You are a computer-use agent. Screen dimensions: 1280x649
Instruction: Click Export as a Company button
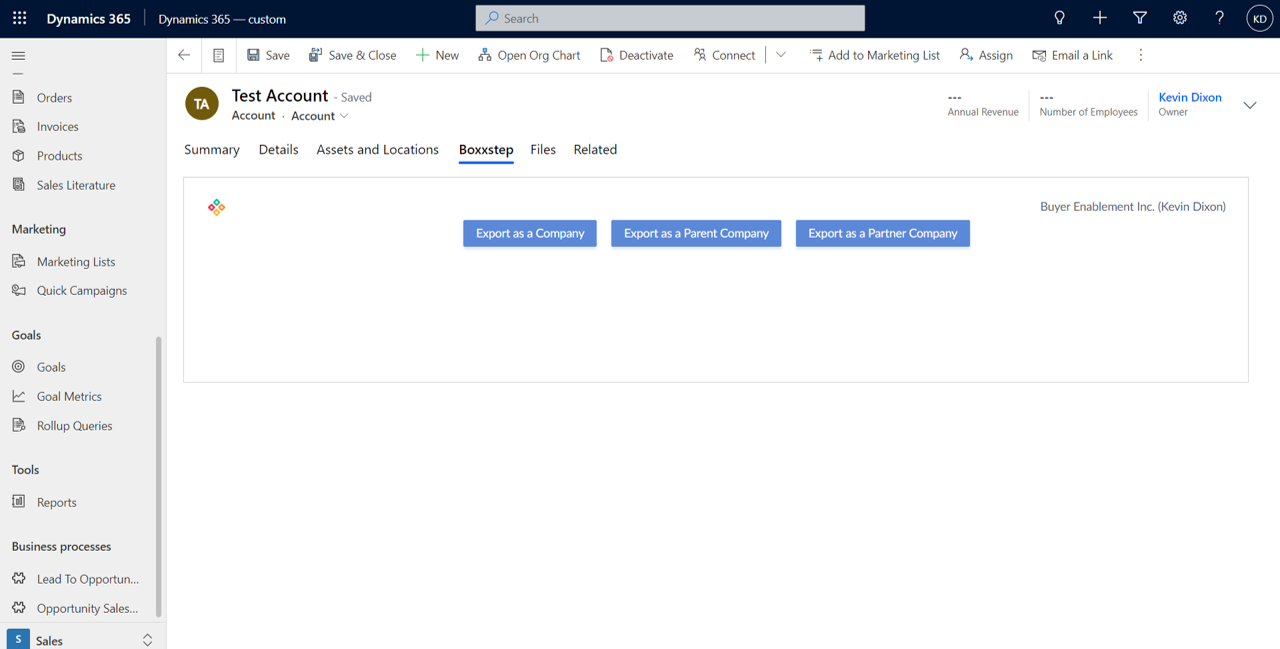[x=529, y=233]
